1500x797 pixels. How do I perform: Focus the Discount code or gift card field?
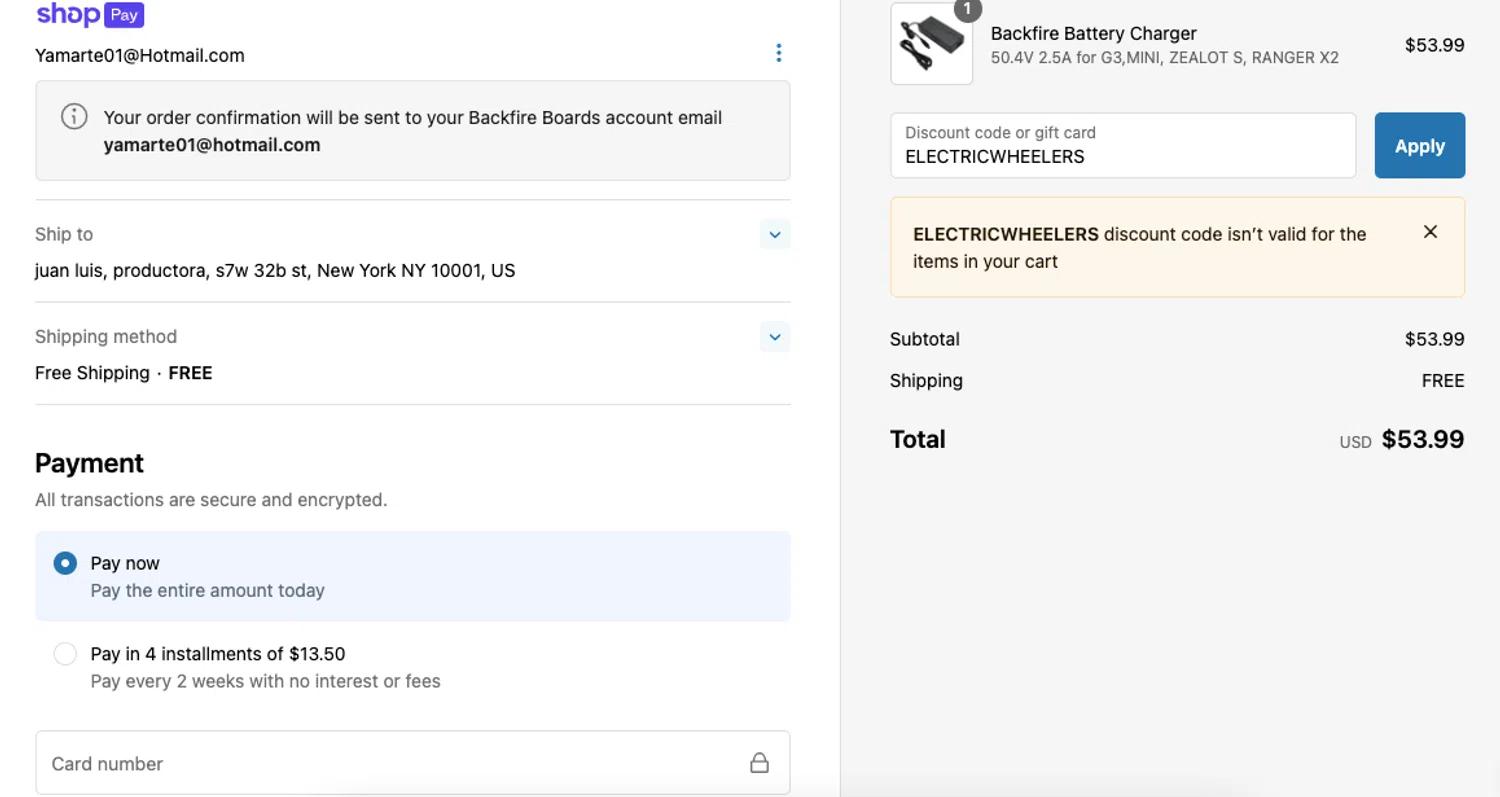(1122, 146)
